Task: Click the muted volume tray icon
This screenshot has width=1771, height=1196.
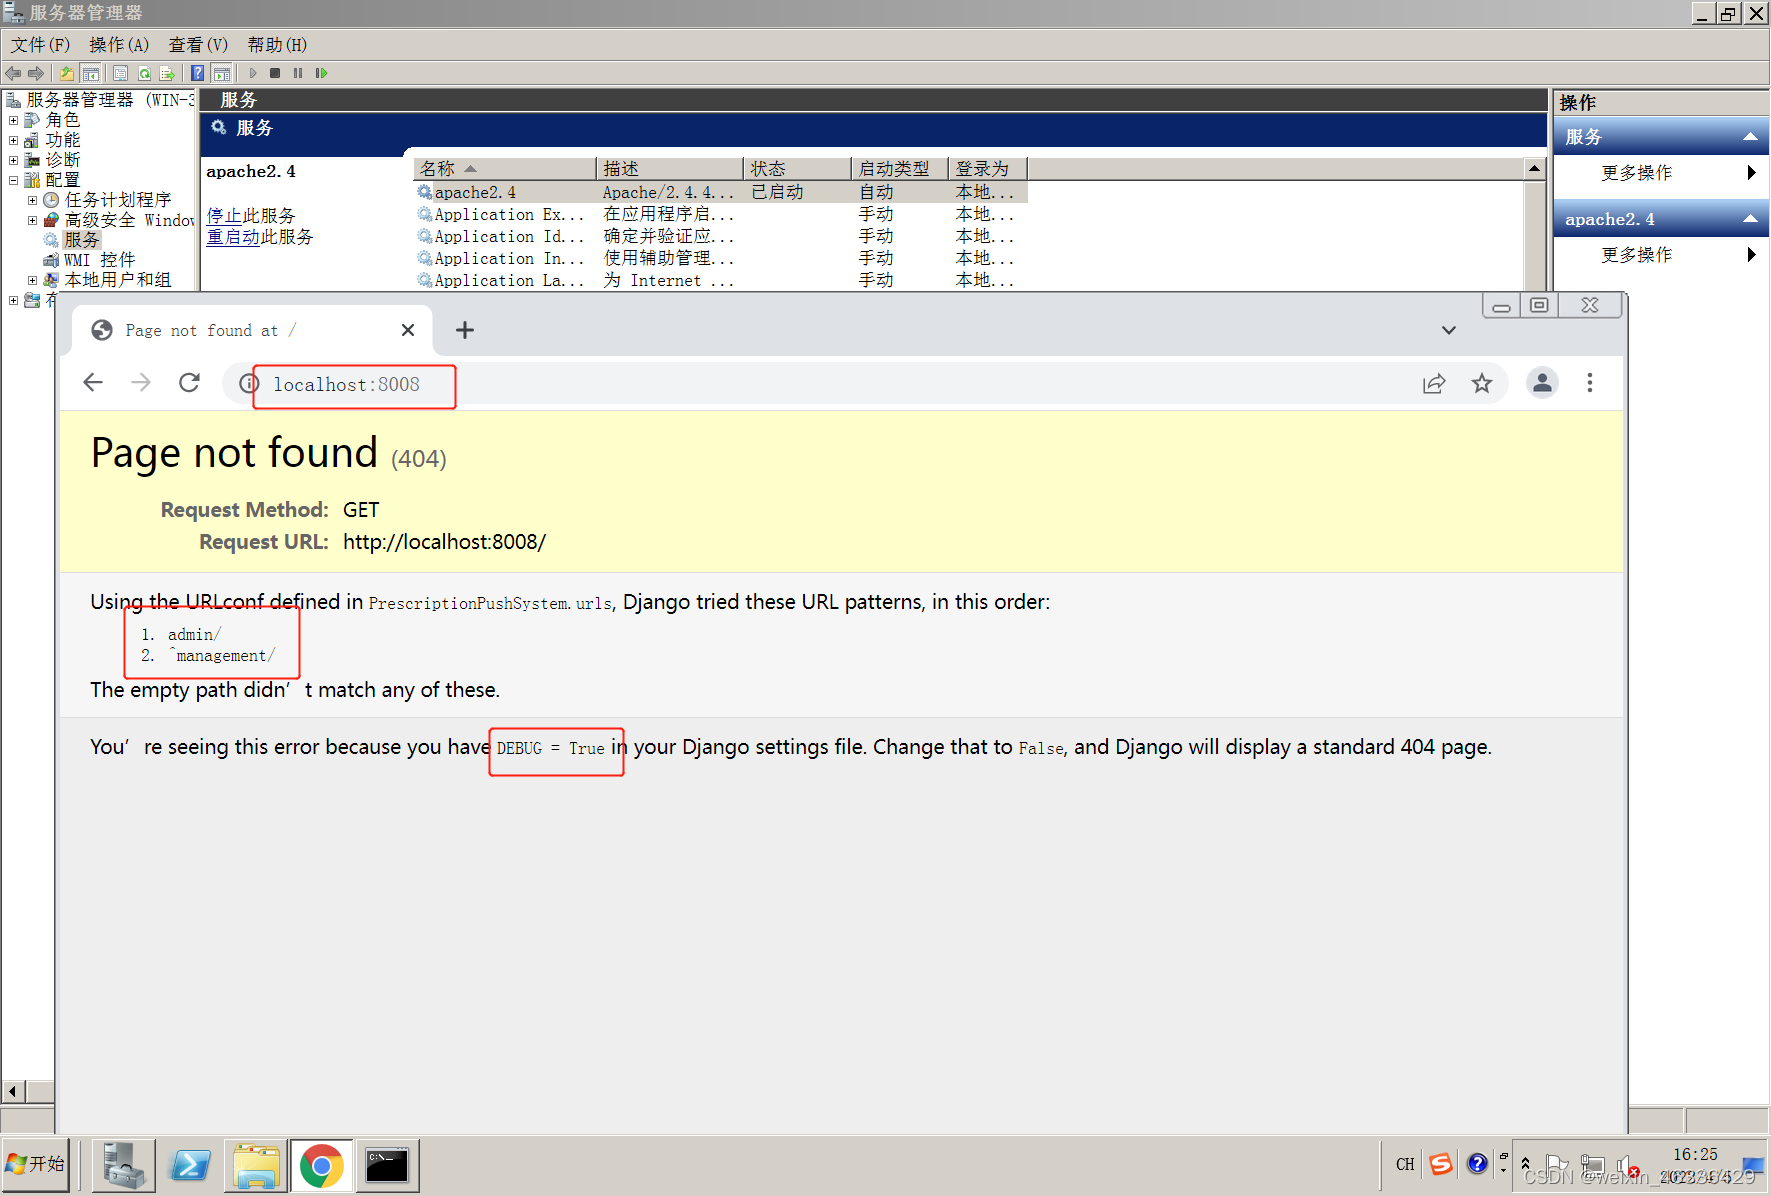Action: point(1626,1166)
